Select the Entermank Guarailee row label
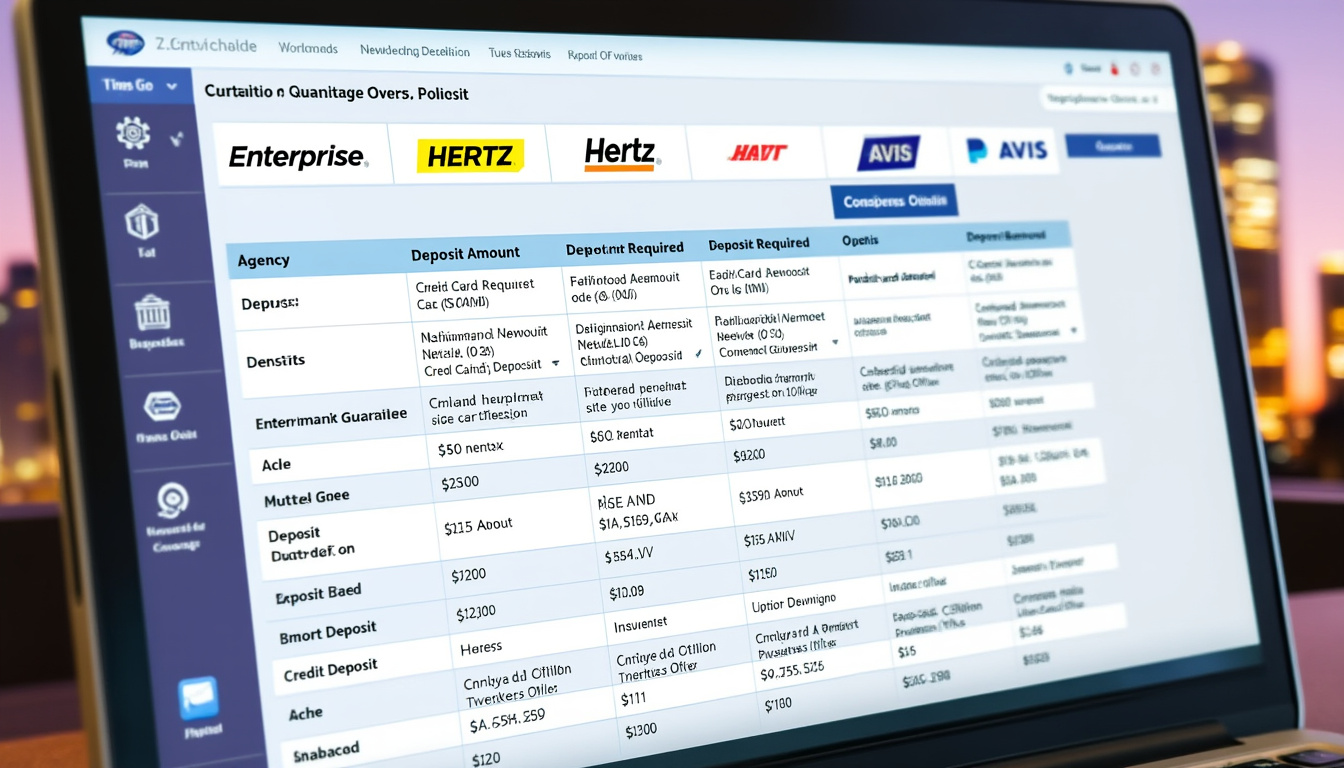The image size is (1344, 768). tap(331, 419)
